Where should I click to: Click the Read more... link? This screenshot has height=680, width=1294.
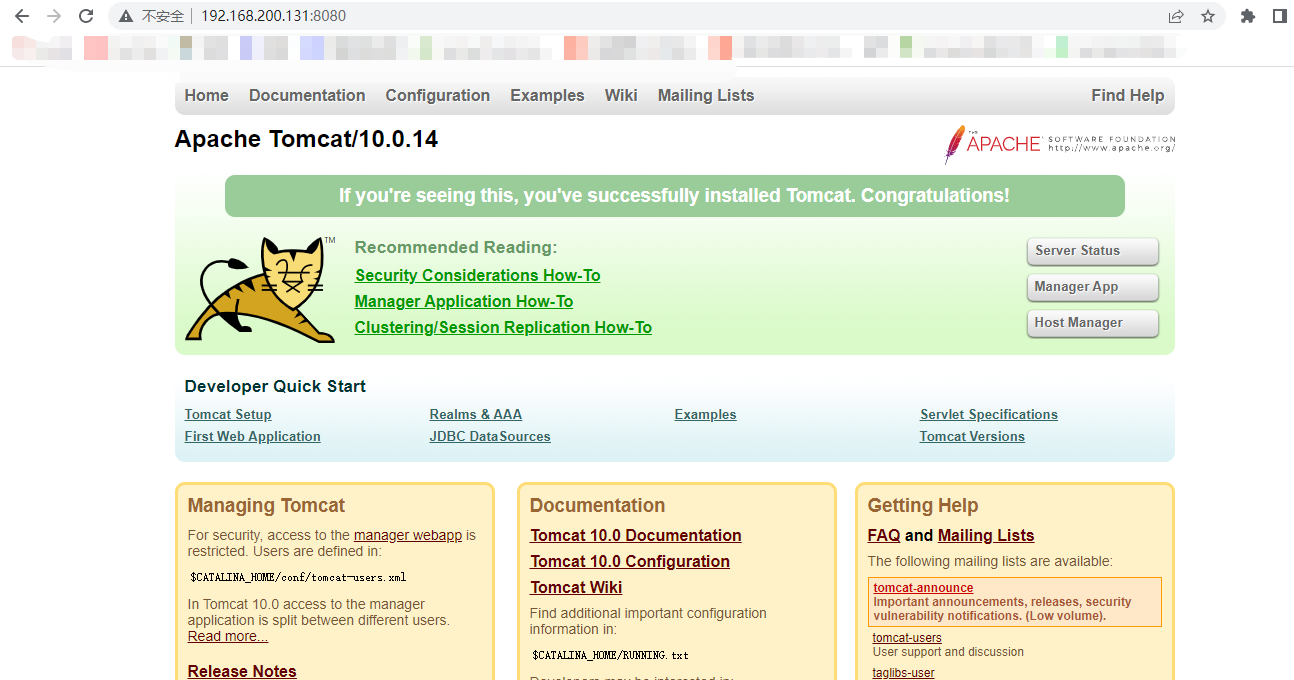point(228,636)
